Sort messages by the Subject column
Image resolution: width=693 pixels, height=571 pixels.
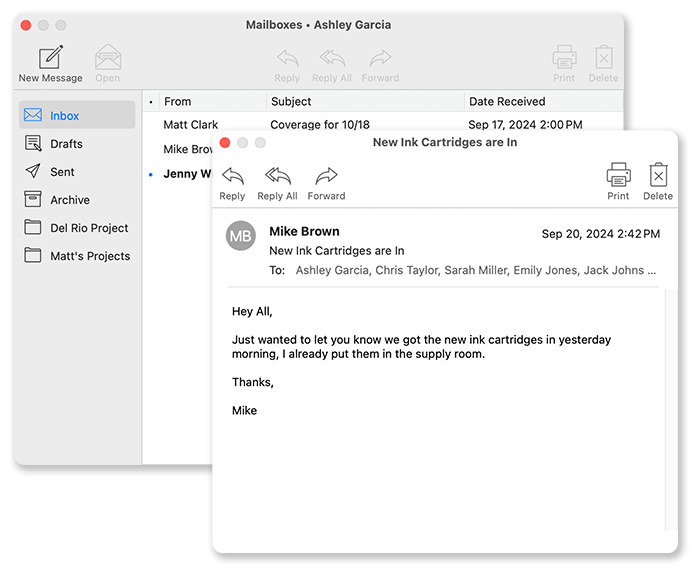[365, 102]
